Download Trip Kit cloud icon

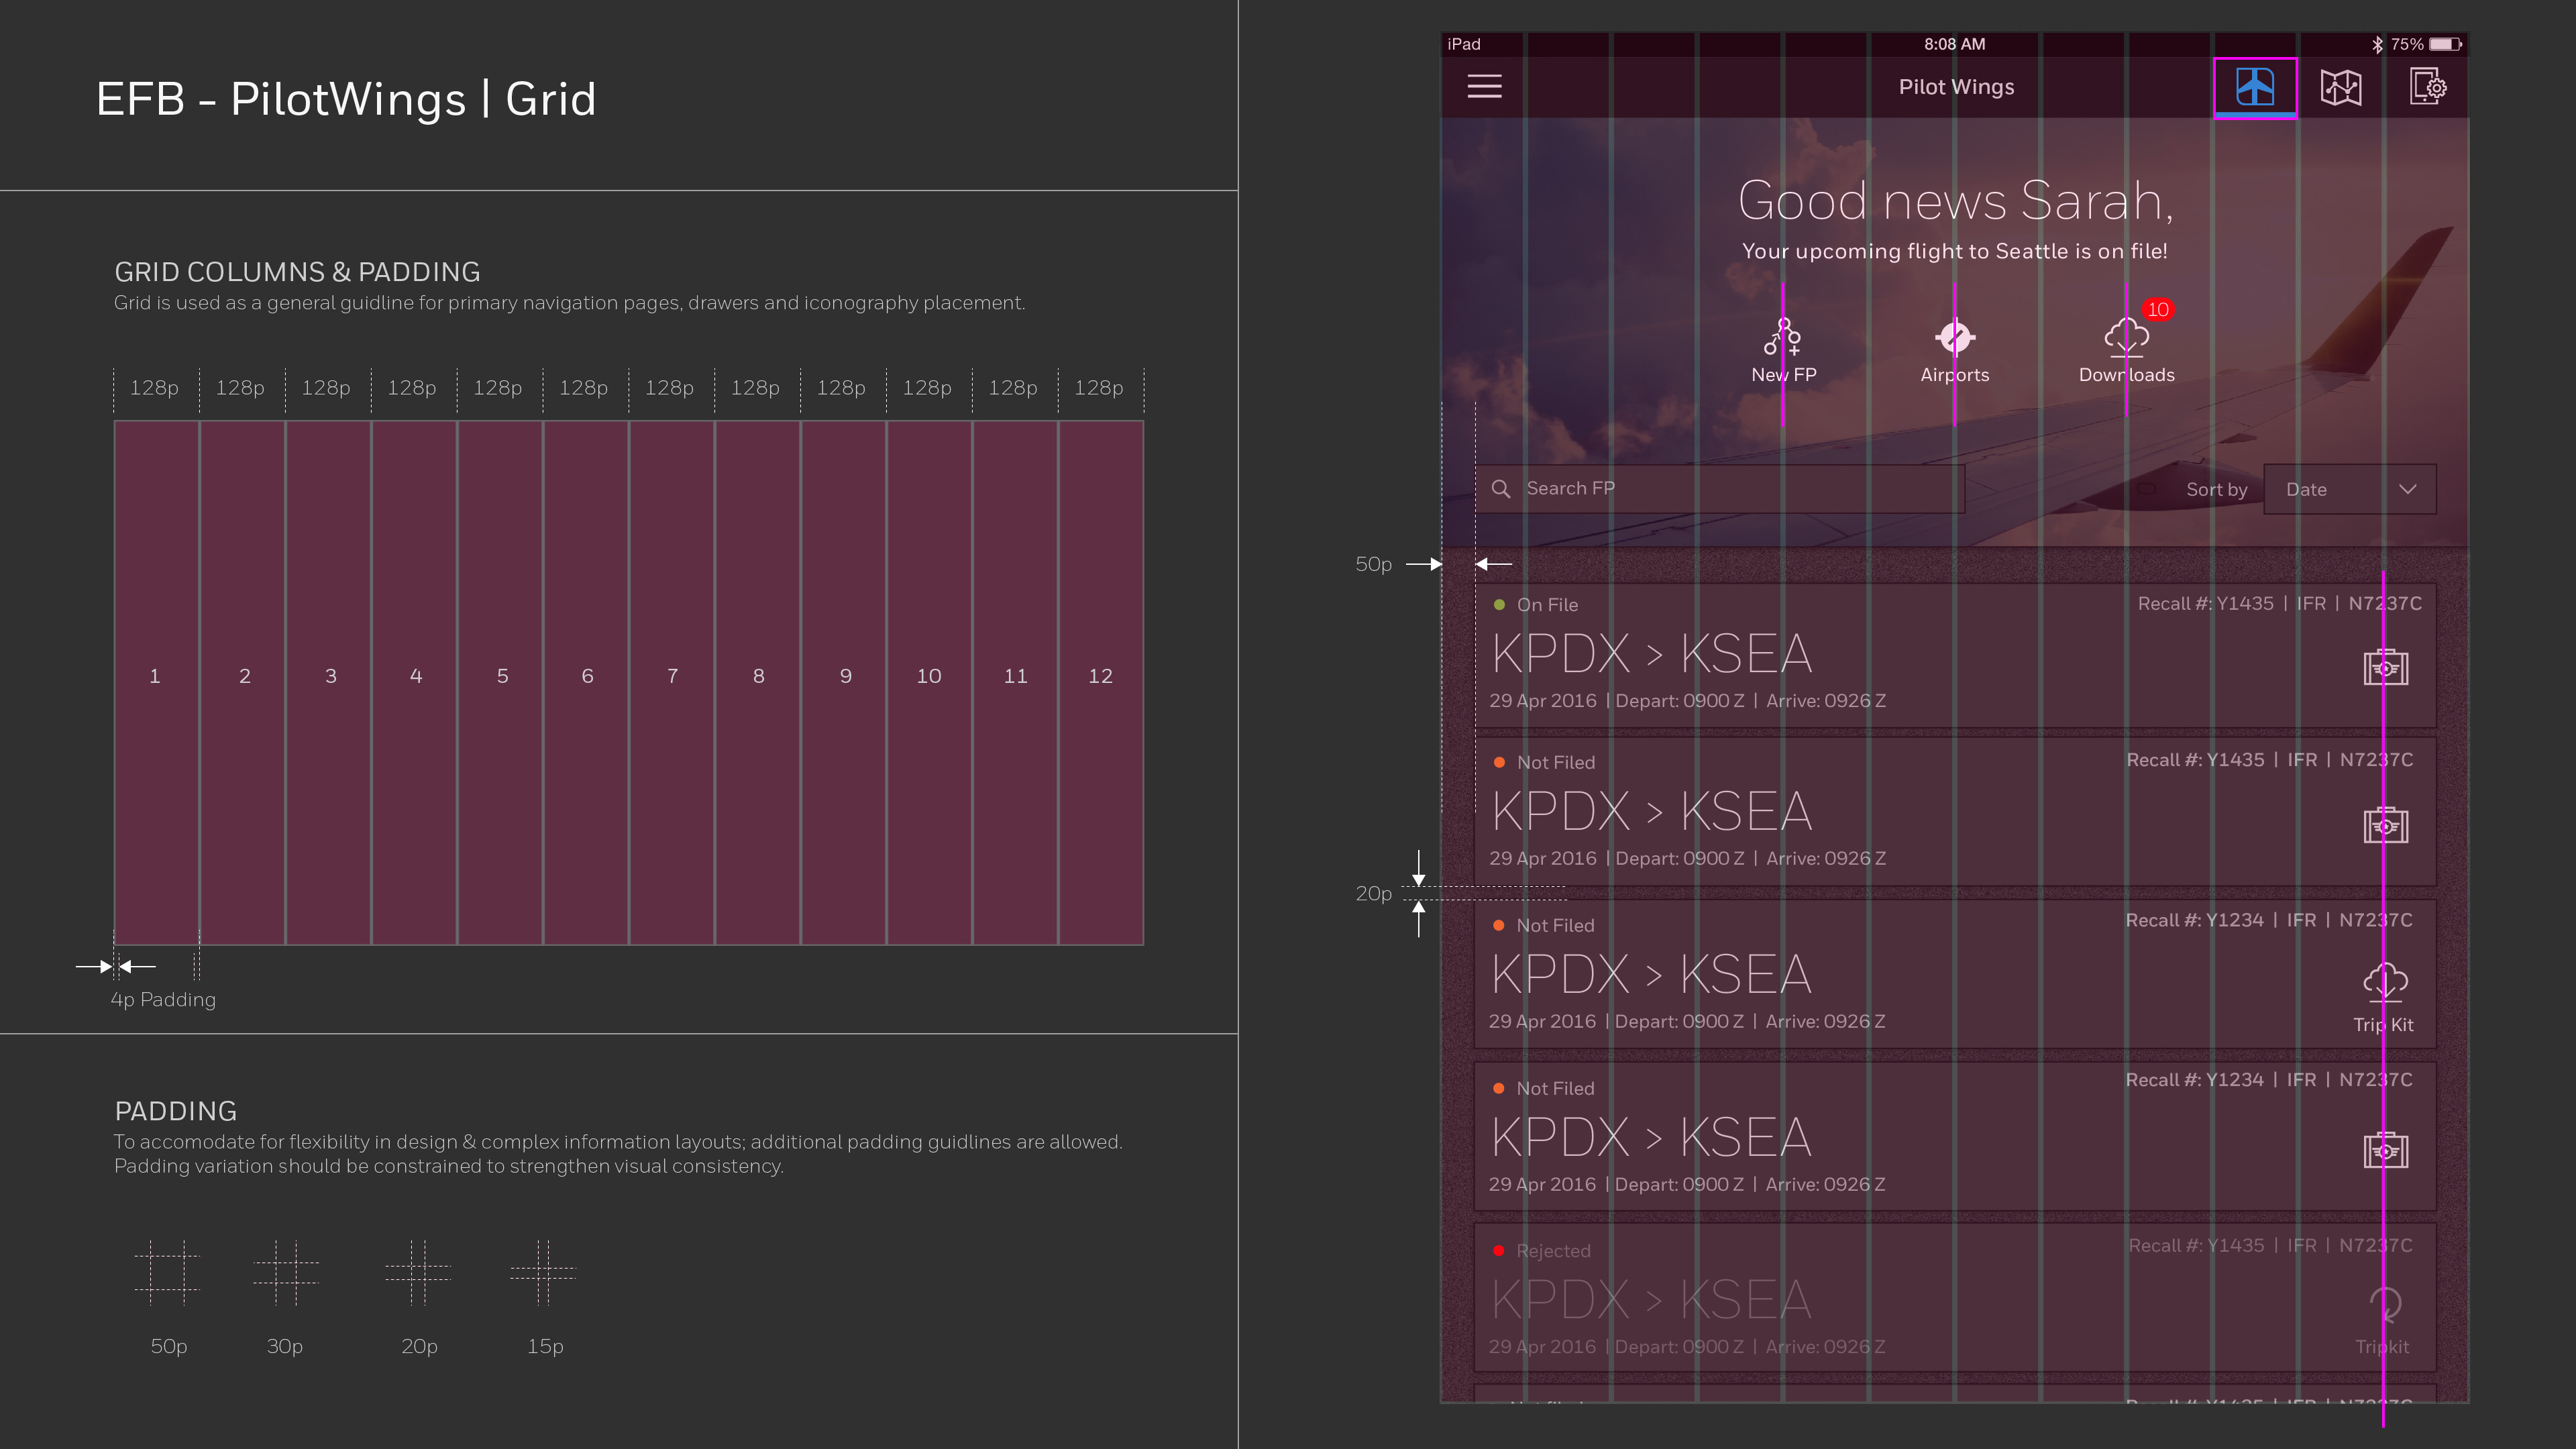2385,982
